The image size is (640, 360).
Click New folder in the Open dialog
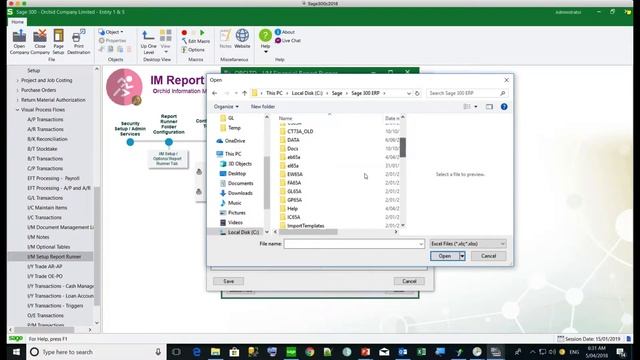click(x=263, y=107)
